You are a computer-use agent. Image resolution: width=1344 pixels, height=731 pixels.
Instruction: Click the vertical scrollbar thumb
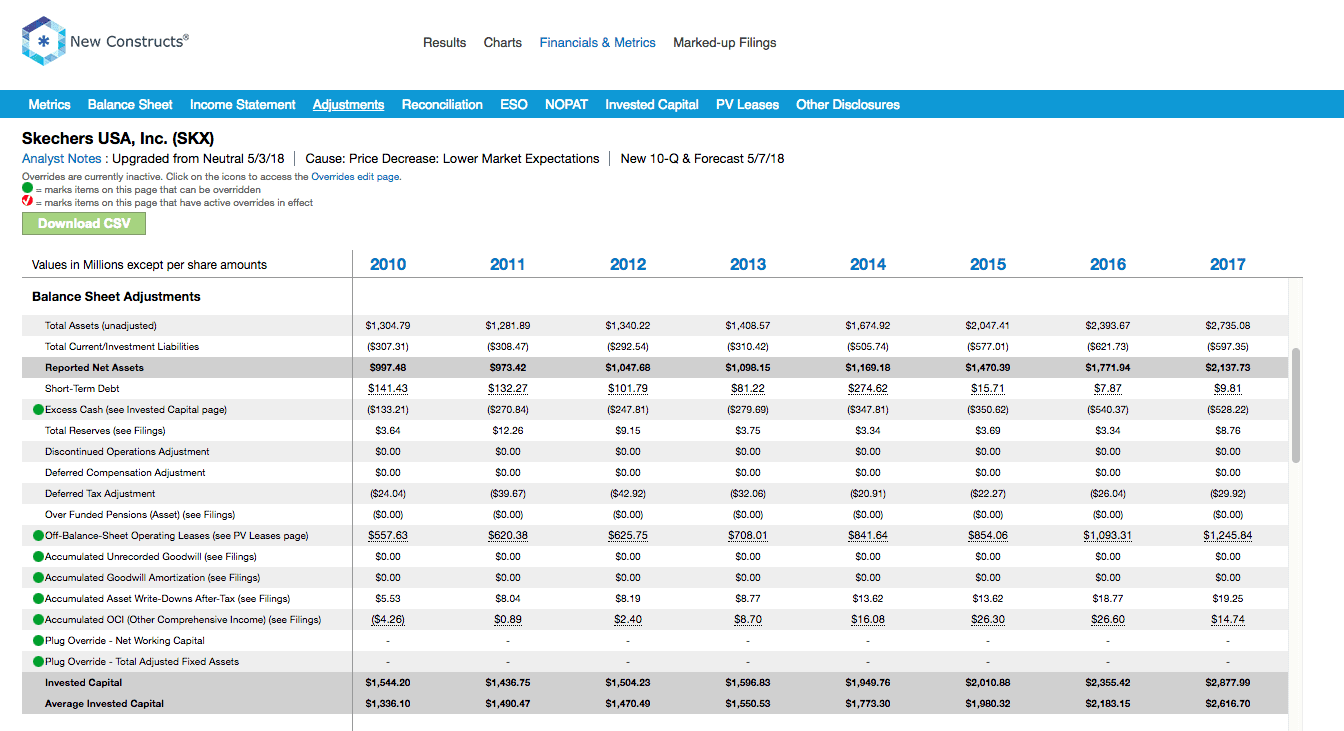pyautogui.click(x=1296, y=405)
